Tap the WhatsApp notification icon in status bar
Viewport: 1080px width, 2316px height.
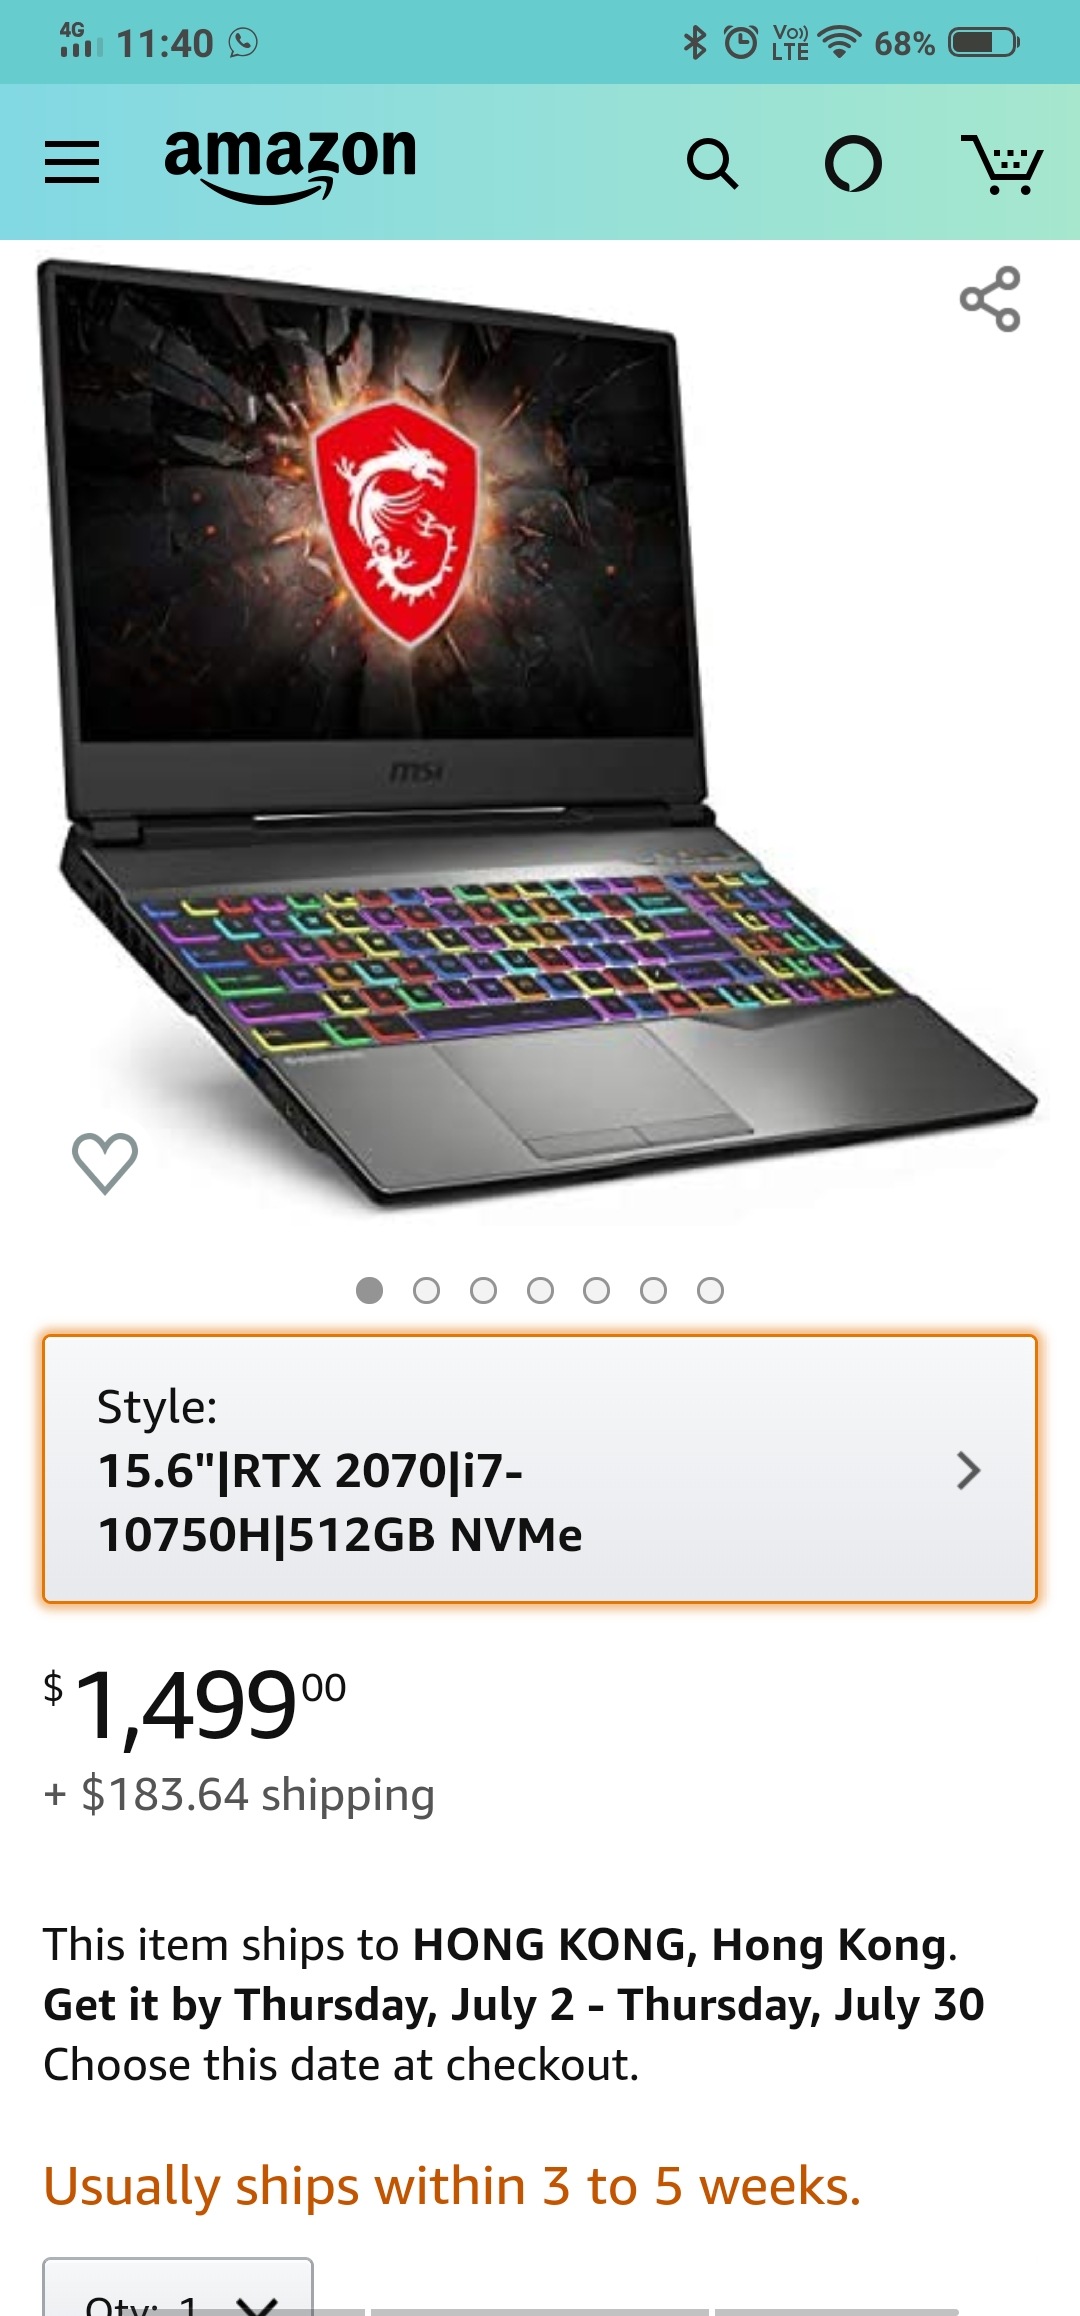pos(243,42)
